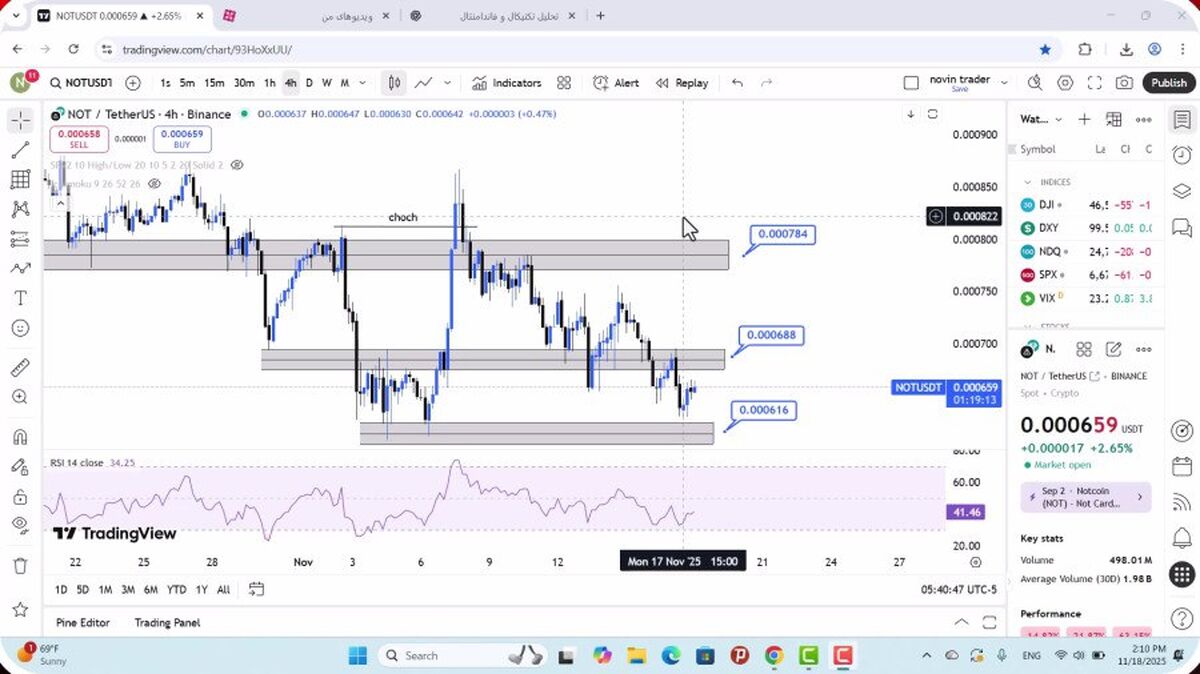
Task: Open object tree layers icon in right sidebar
Action: pyautogui.click(x=1182, y=191)
